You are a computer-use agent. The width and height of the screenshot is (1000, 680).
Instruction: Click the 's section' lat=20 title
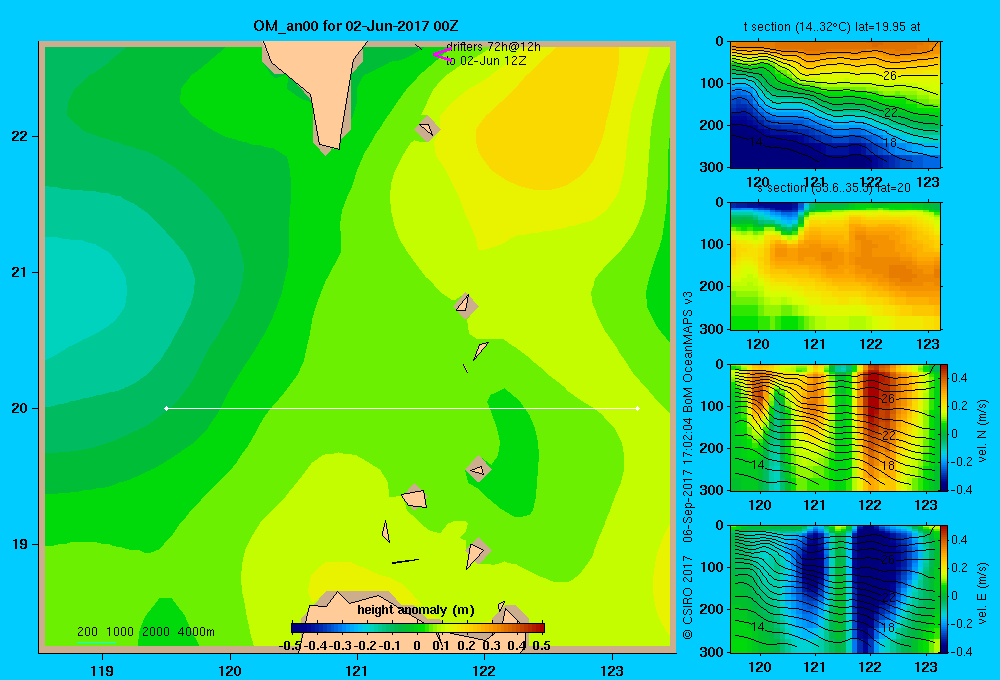pyautogui.click(x=834, y=188)
